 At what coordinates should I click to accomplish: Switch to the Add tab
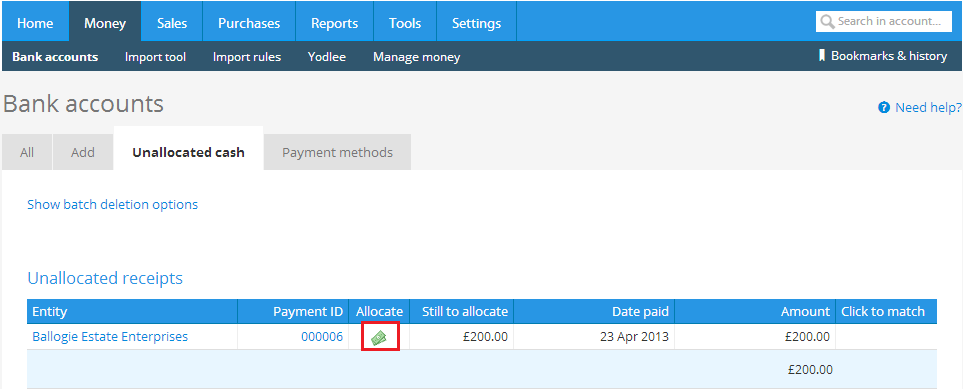83,152
